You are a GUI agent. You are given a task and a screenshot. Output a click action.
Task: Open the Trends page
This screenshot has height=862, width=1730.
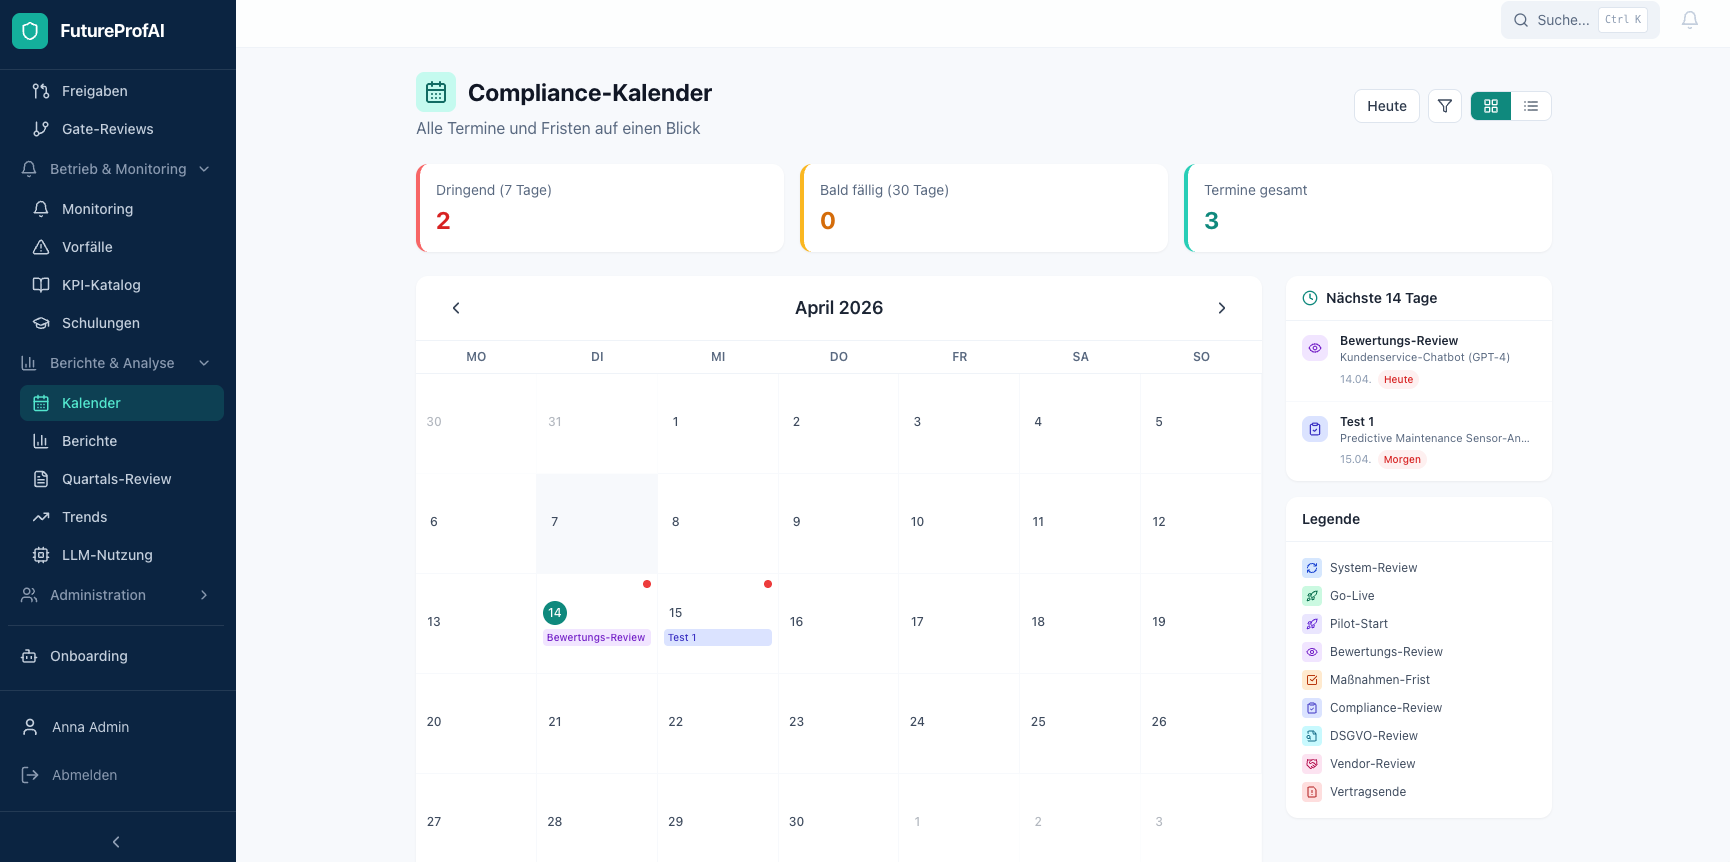point(122,517)
